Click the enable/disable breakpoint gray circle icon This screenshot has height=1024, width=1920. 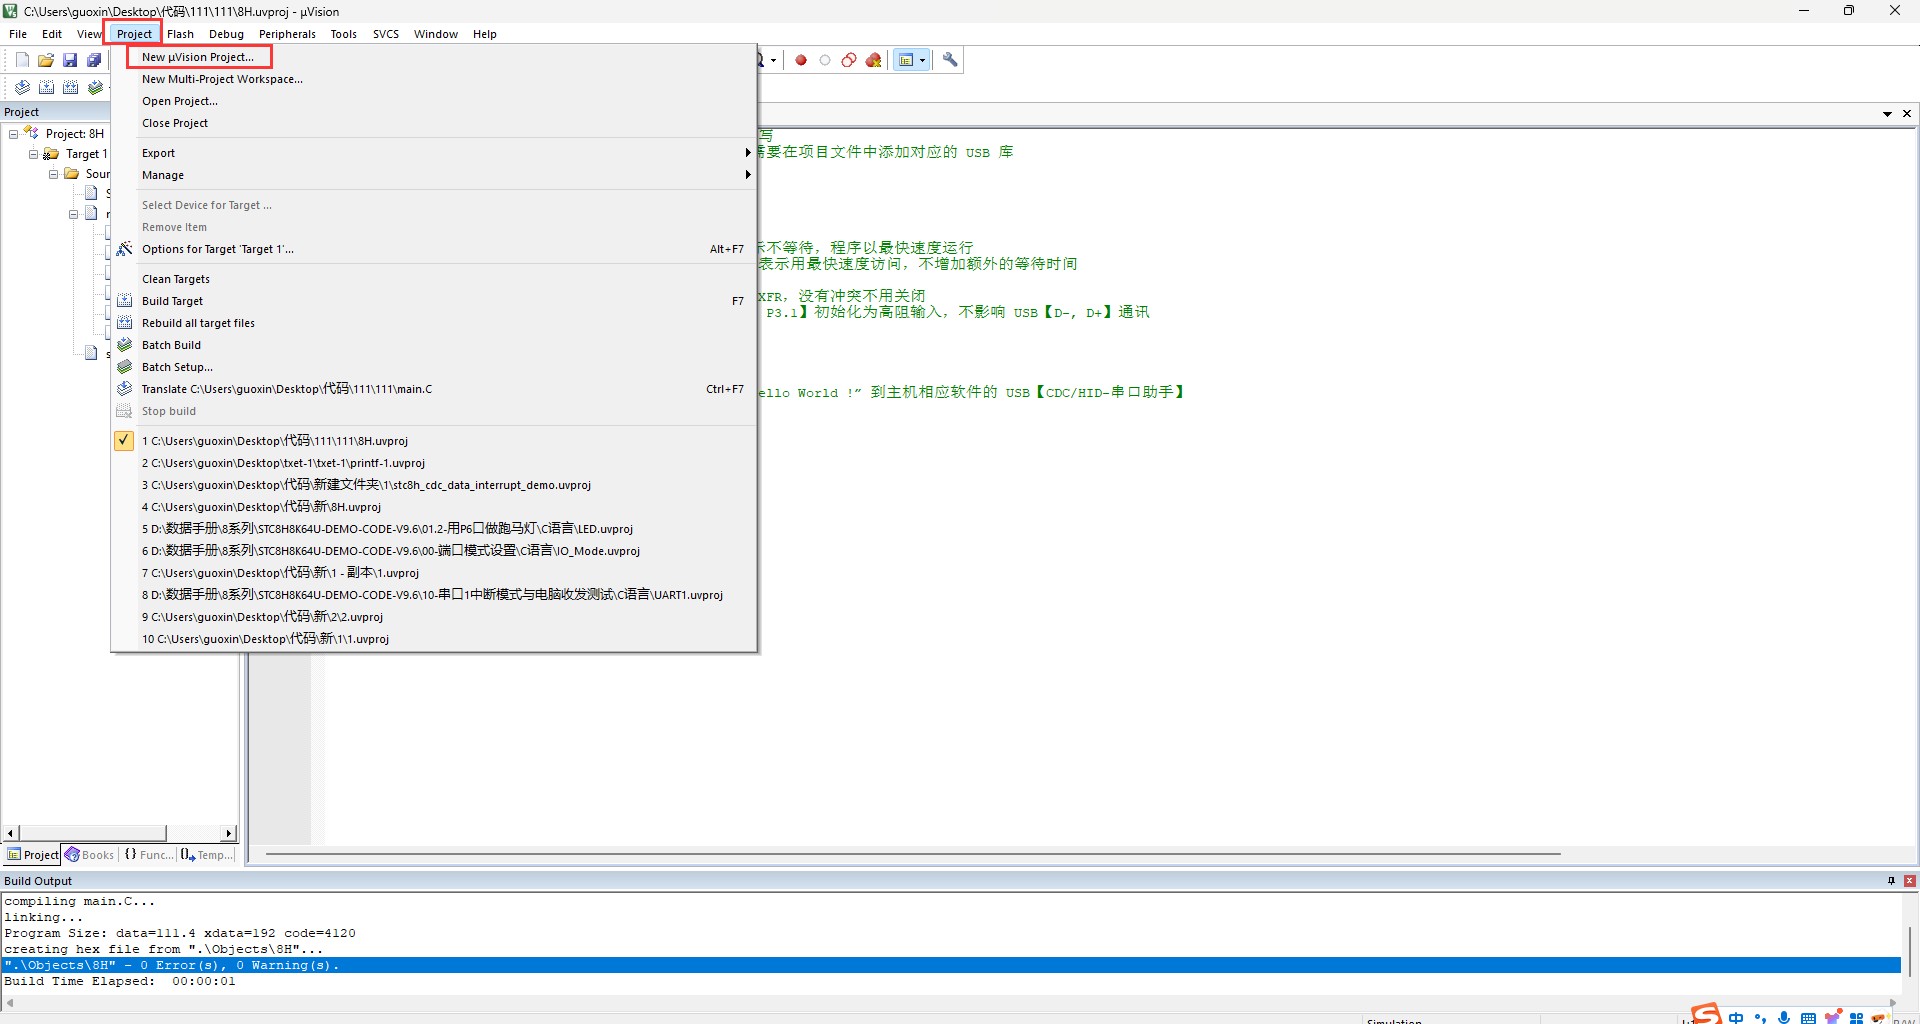825,60
